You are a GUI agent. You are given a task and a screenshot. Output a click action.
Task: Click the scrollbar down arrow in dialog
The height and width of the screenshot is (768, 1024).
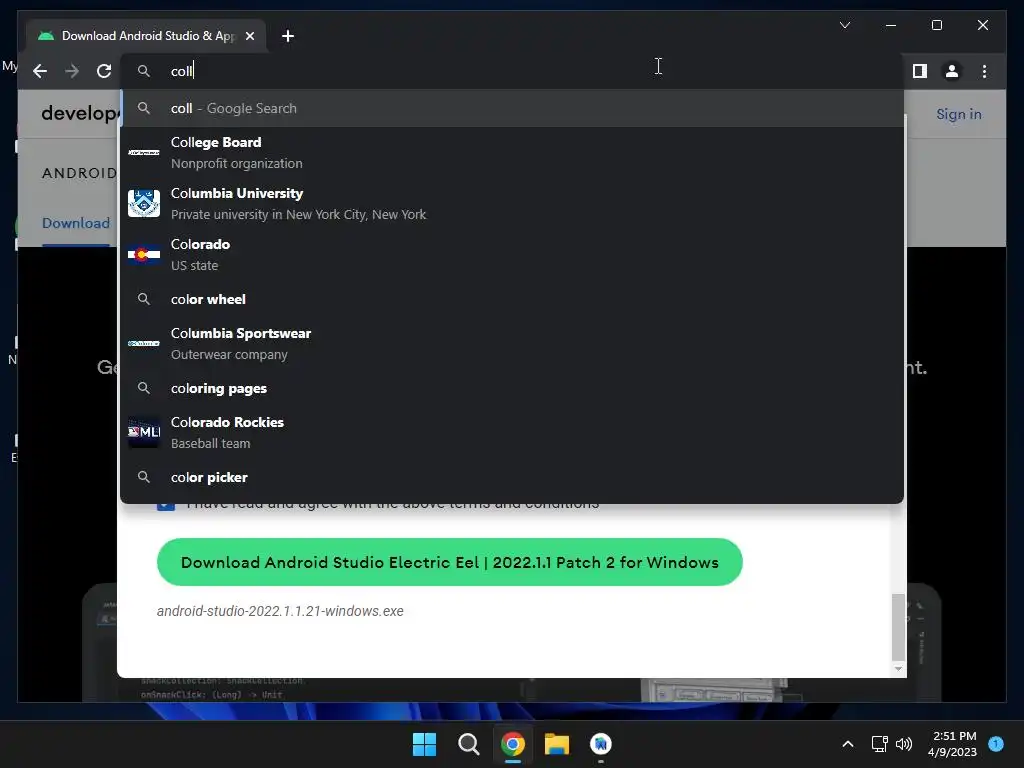point(898,669)
